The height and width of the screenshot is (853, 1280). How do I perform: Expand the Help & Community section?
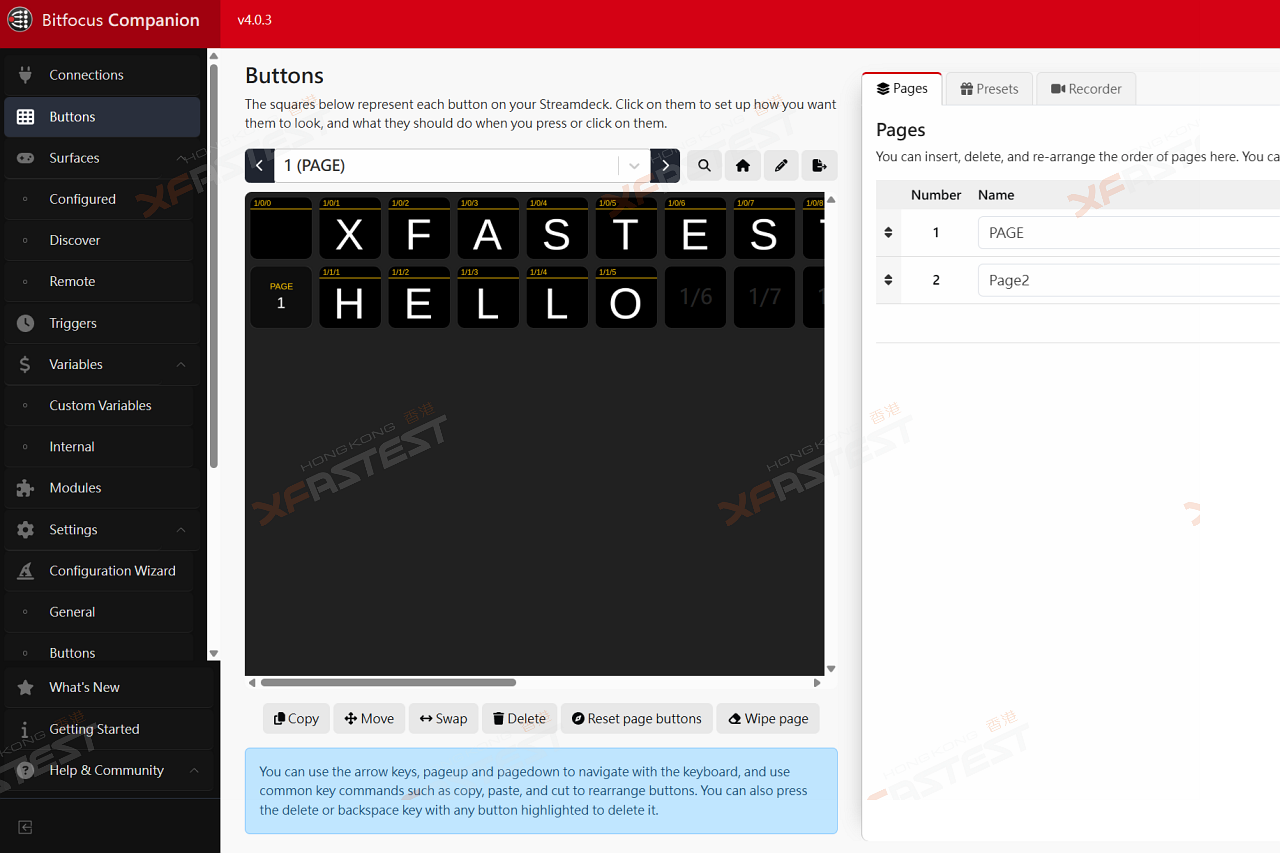tap(193, 771)
